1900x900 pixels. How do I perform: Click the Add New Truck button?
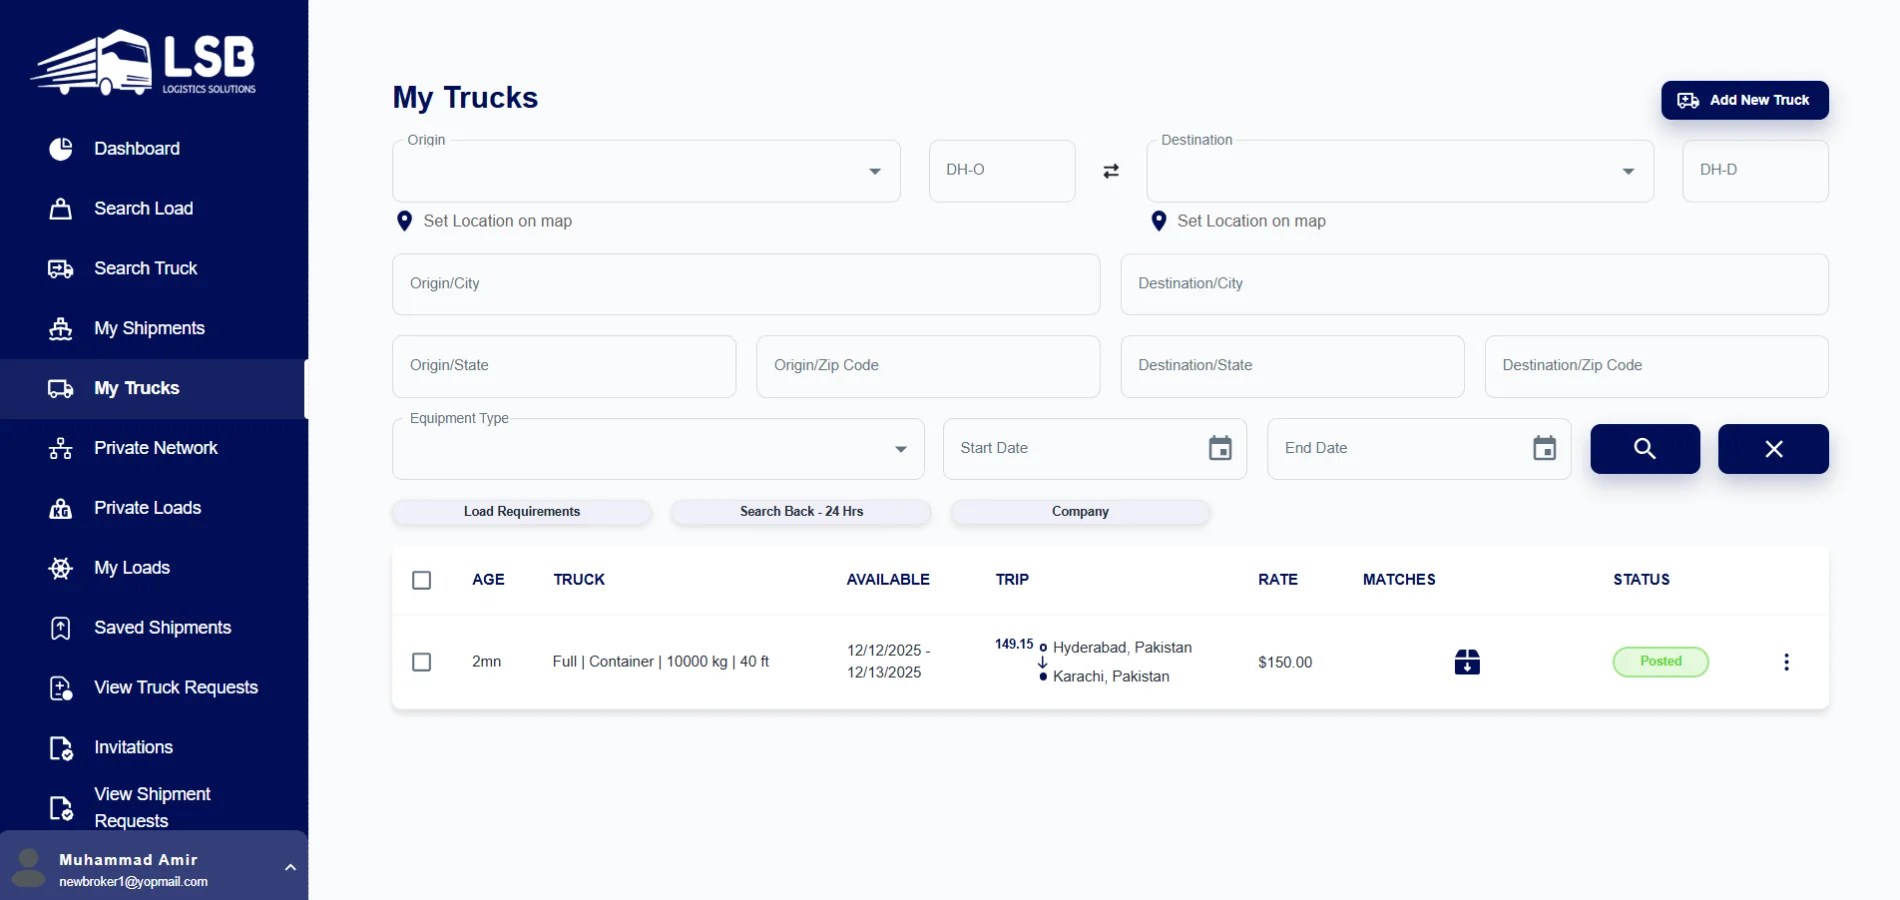tap(1744, 100)
